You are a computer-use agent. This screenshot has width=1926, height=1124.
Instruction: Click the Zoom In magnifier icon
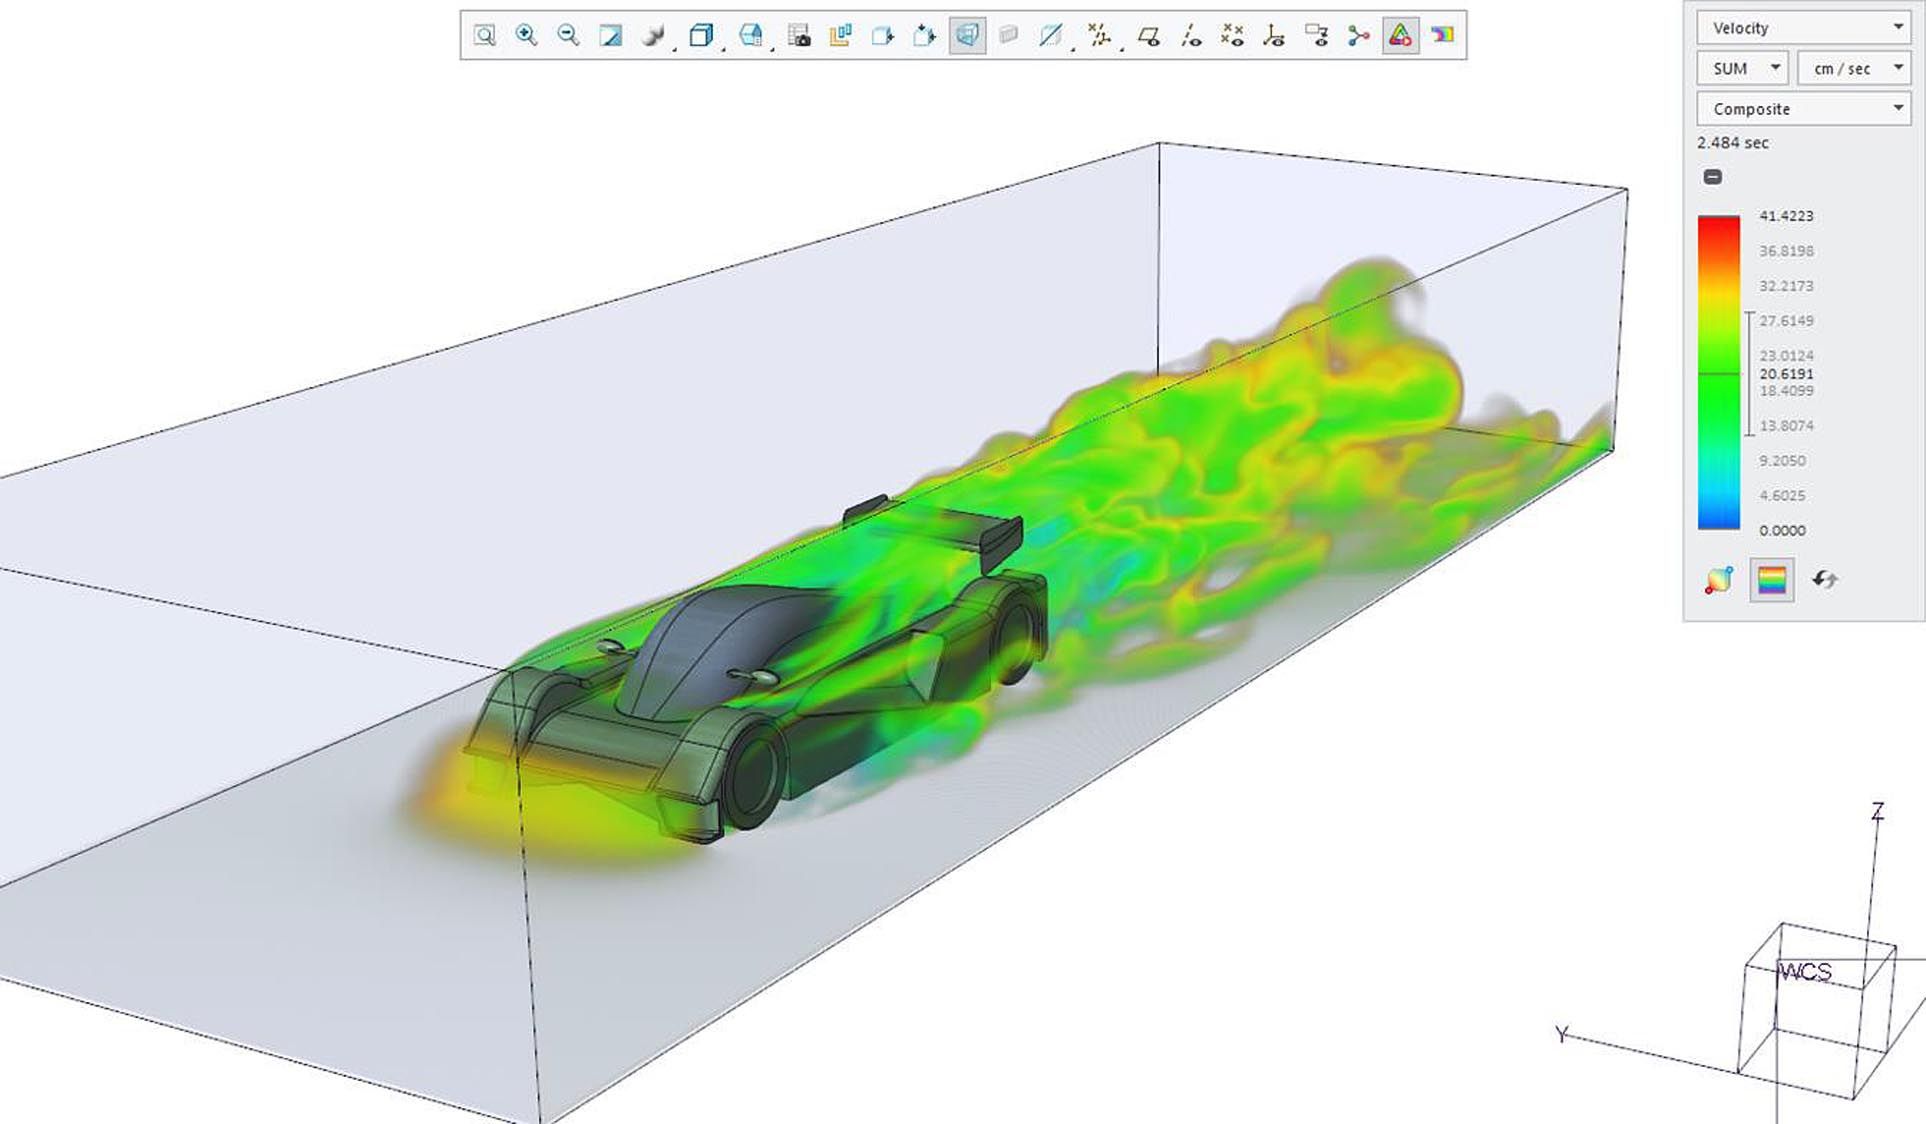tap(526, 36)
